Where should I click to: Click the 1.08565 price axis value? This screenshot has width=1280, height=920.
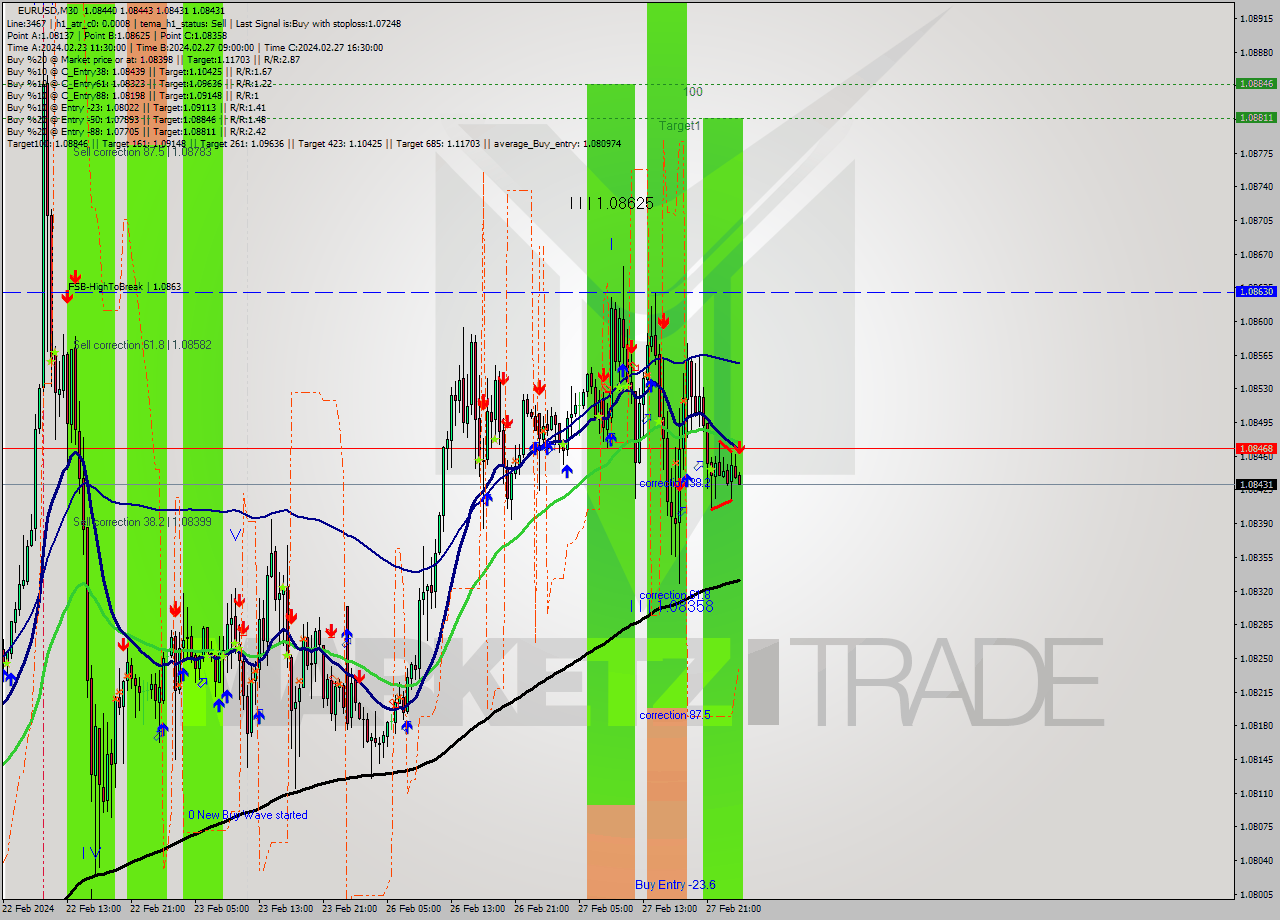(1256, 355)
